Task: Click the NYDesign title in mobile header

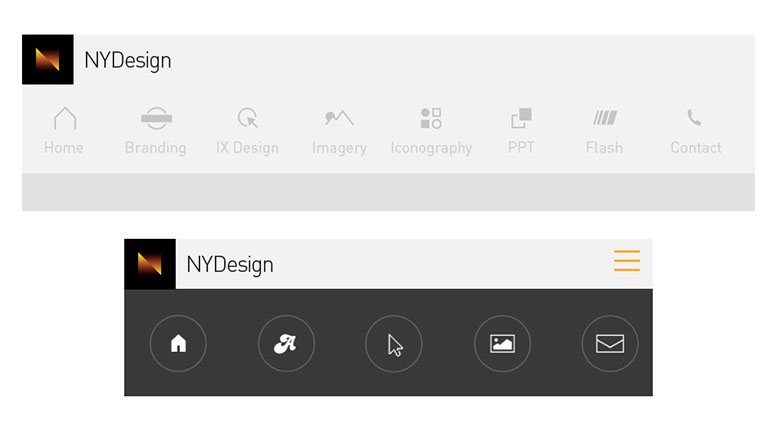Action: coord(230,265)
